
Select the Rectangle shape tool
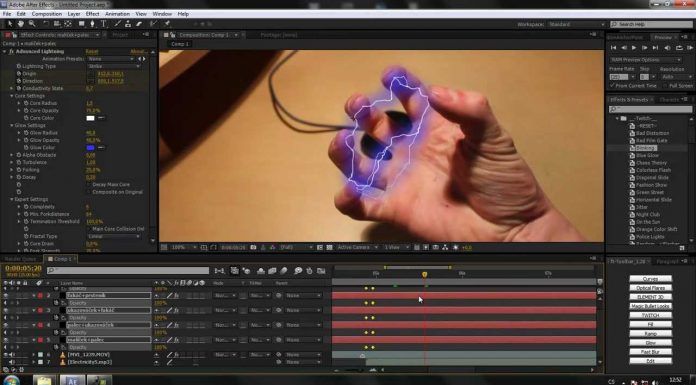[x=82, y=24]
